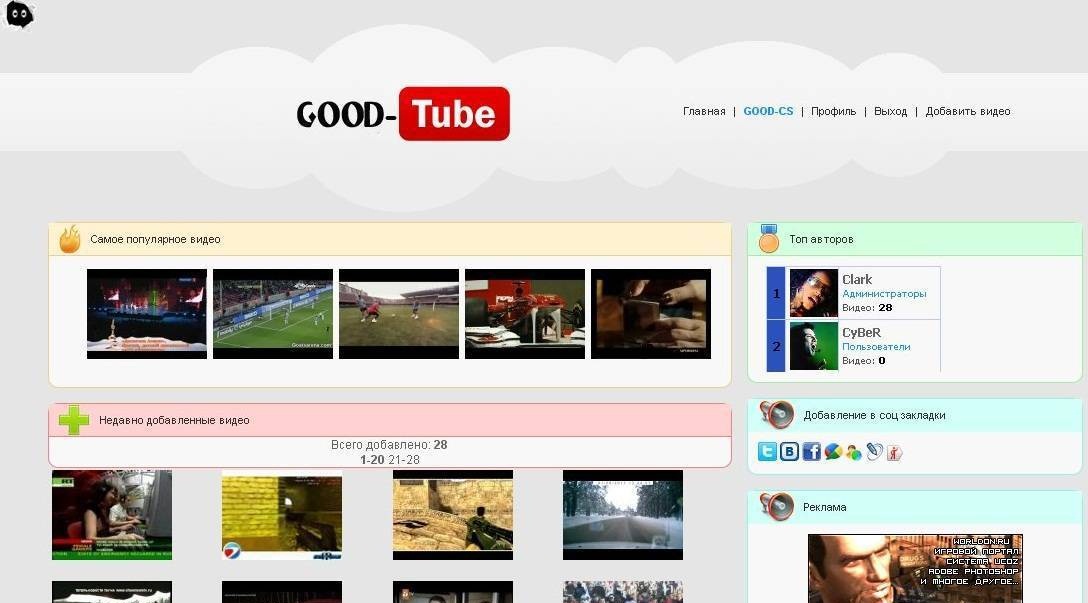The image size is (1088, 603).
Task: Share with the Google Buzz icon
Action: point(833,452)
